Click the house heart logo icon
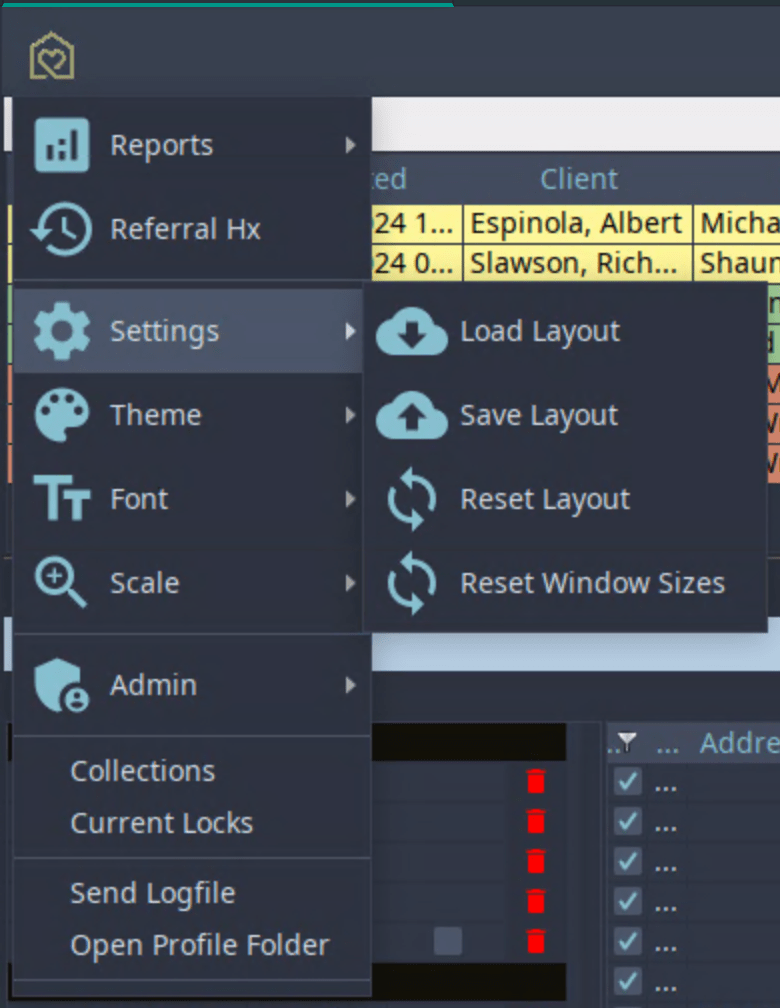The width and height of the screenshot is (780, 1008). tap(52, 56)
